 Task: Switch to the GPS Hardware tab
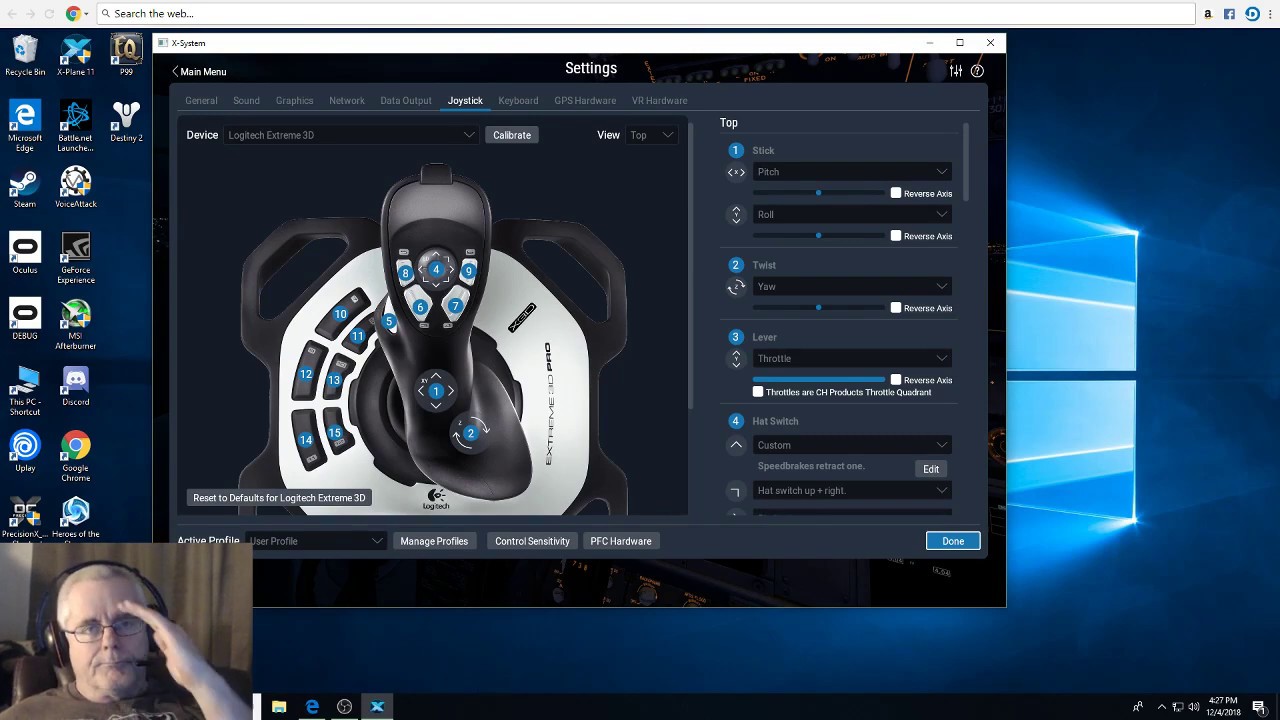click(585, 100)
